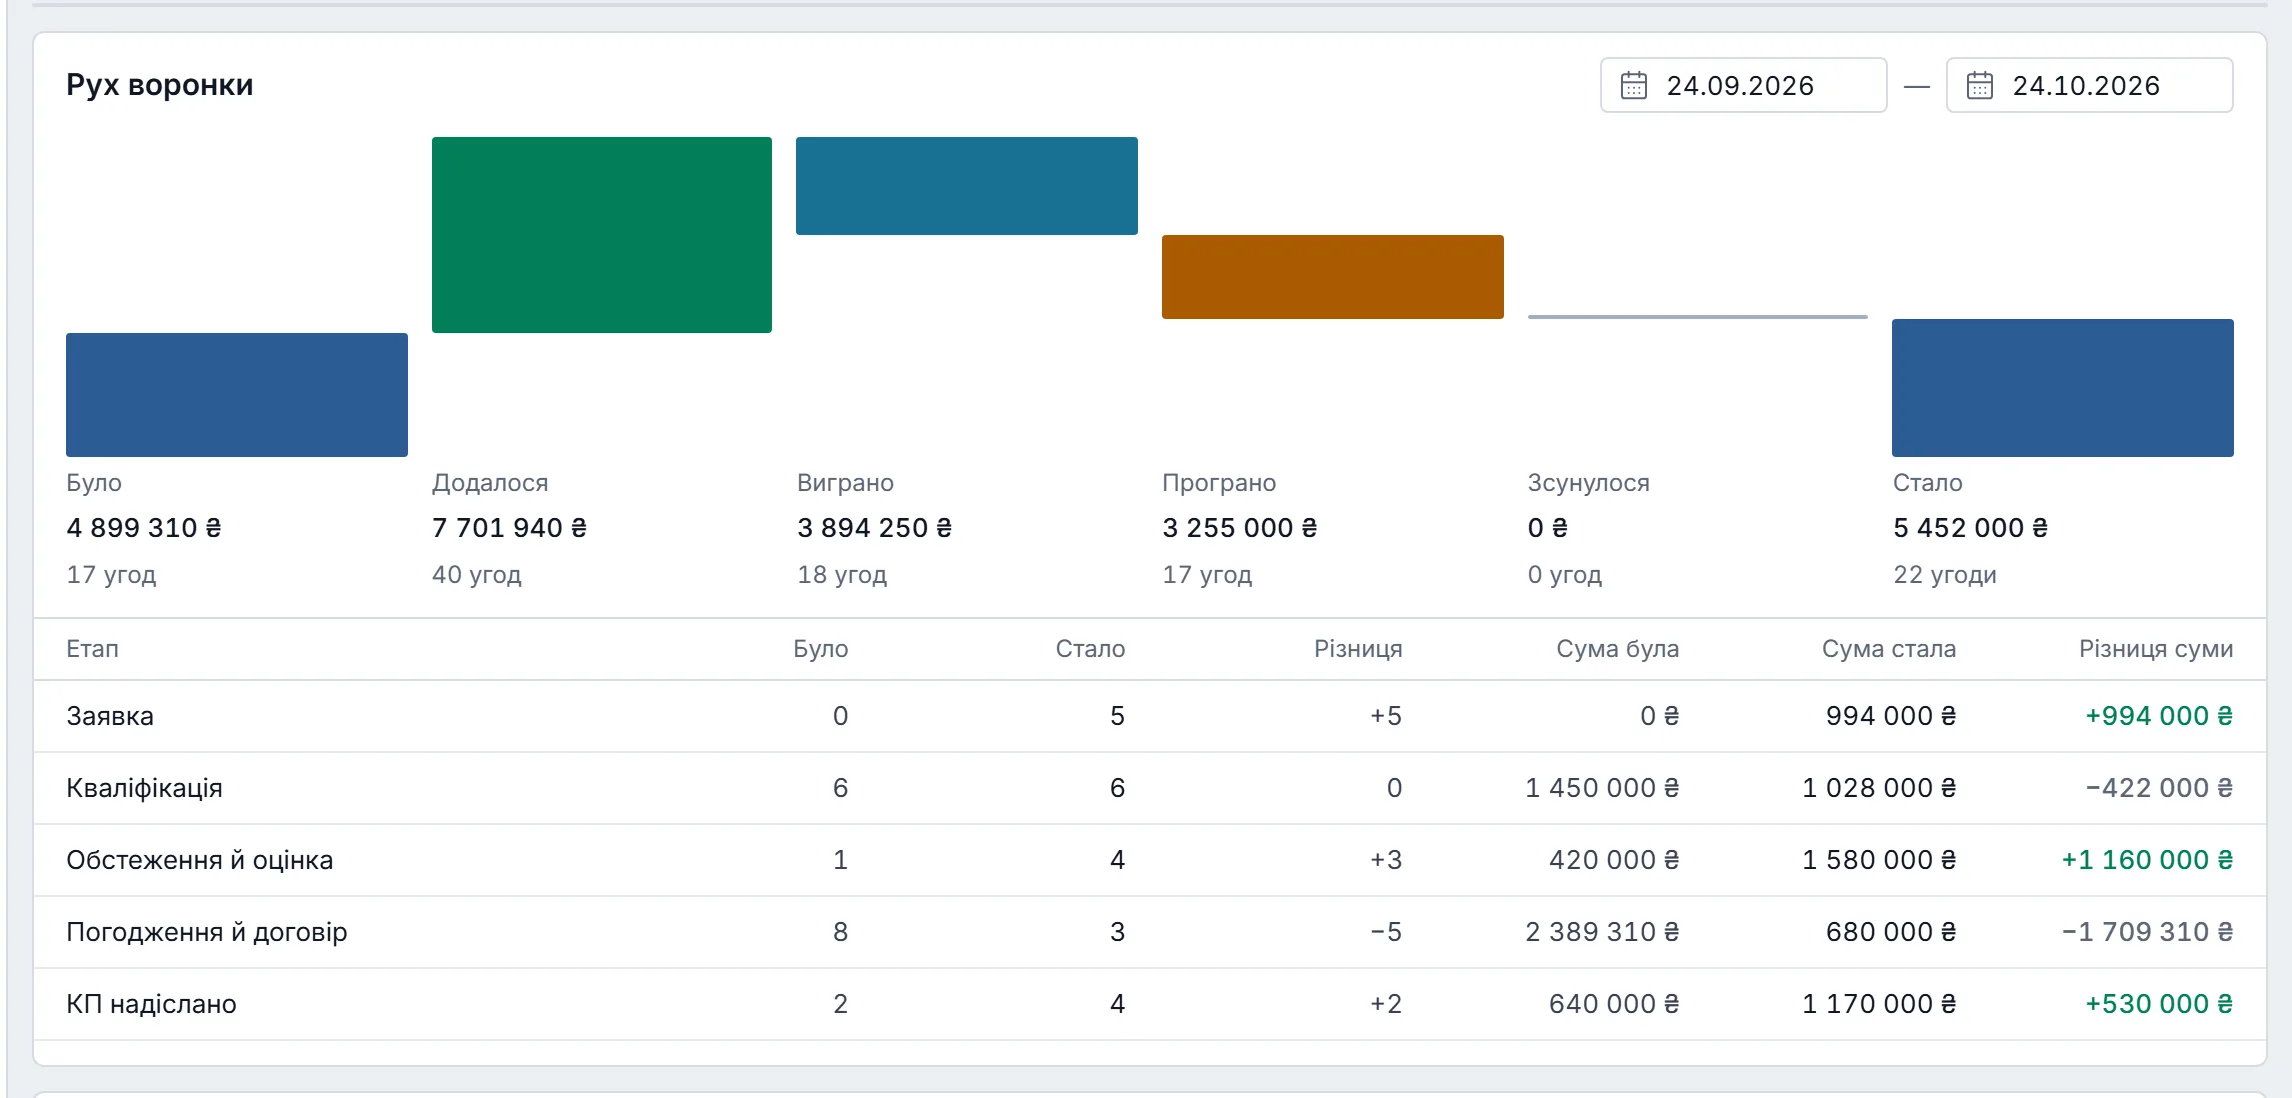Click the Різниця column header
The height and width of the screenshot is (1098, 2292).
1358,649
